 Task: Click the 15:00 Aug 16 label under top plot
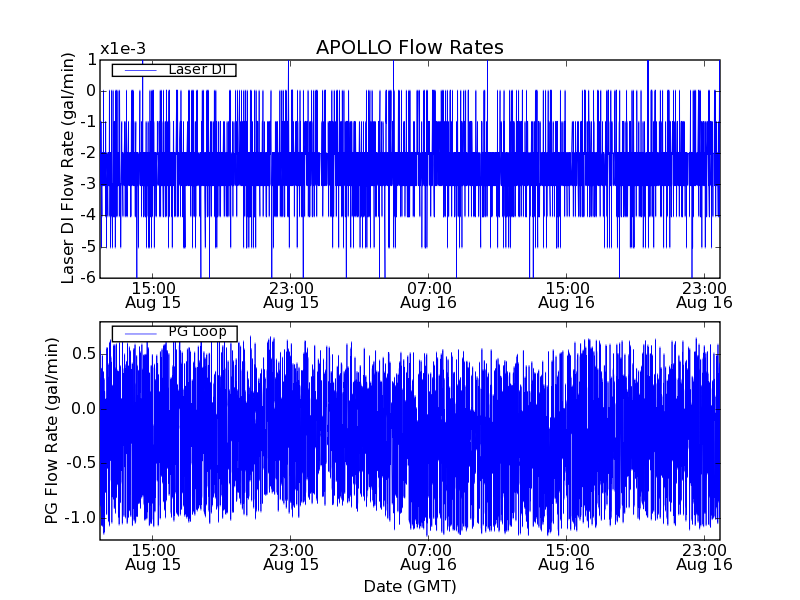click(x=566, y=294)
